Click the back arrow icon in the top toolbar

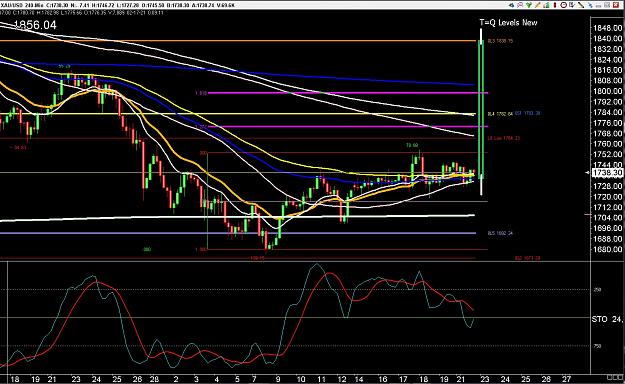tap(511, 5)
